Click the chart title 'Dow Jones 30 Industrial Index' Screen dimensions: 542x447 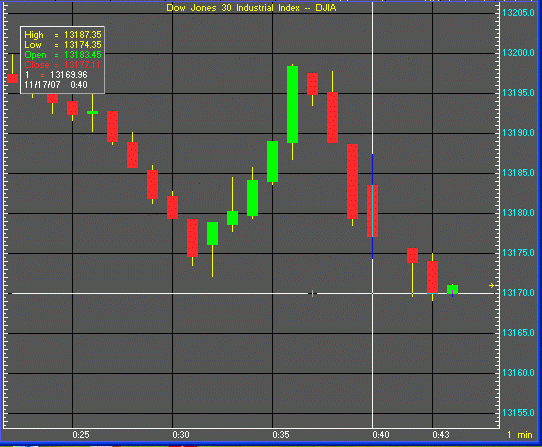click(233, 8)
